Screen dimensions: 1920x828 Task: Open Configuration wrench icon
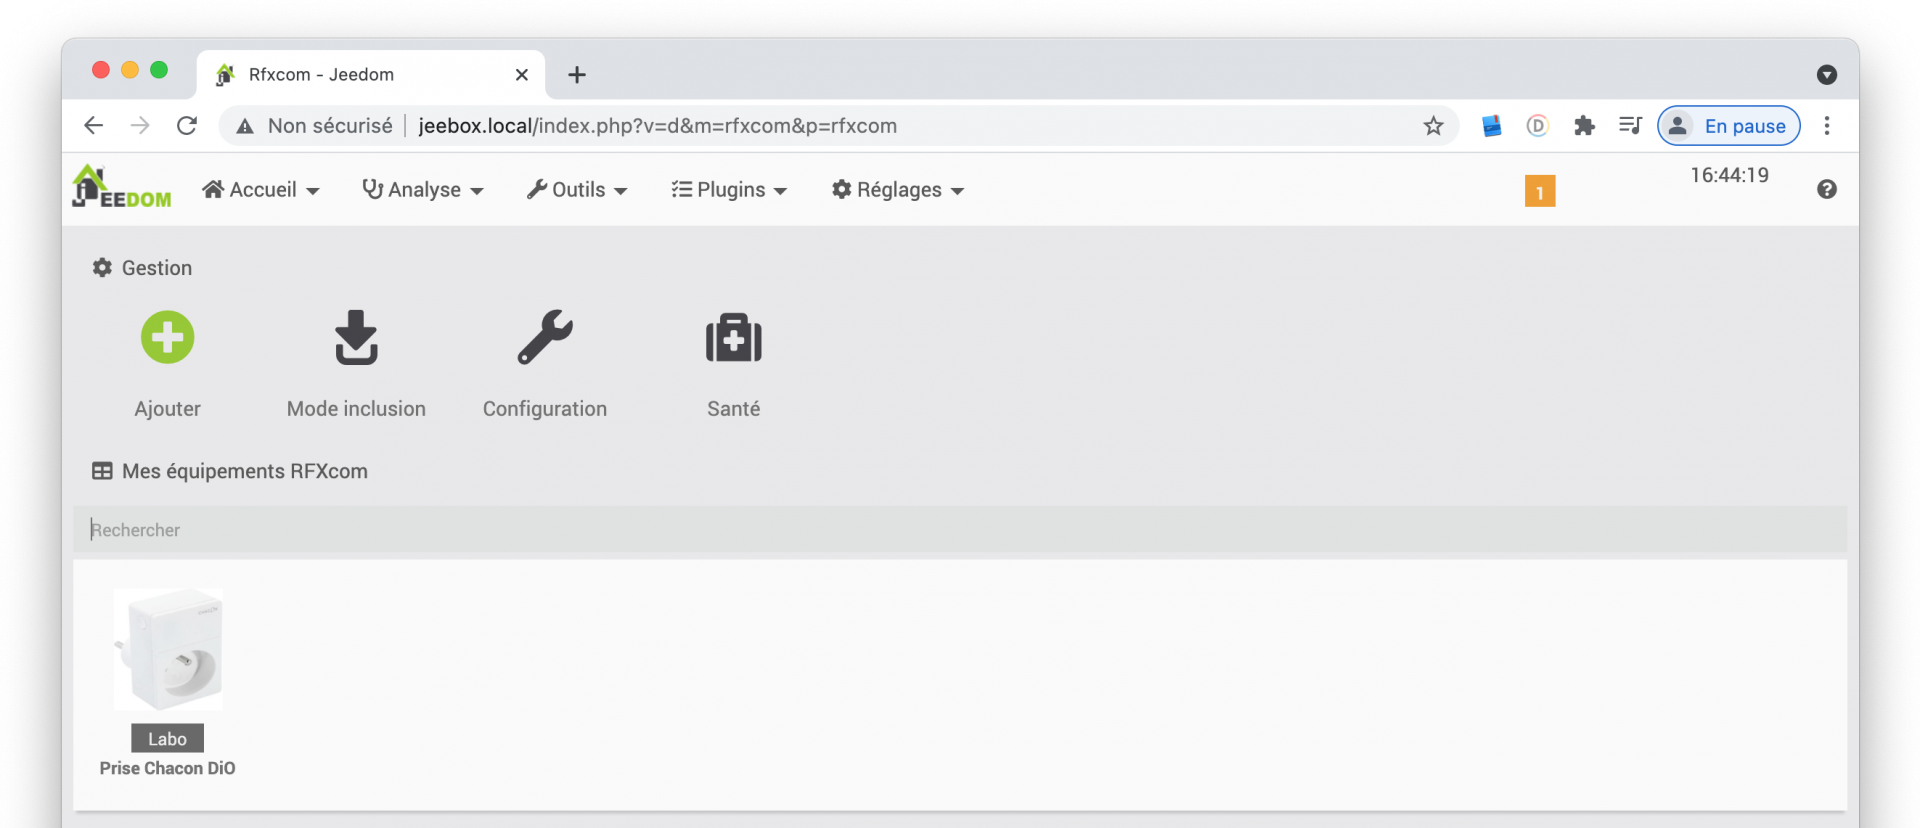coord(545,337)
